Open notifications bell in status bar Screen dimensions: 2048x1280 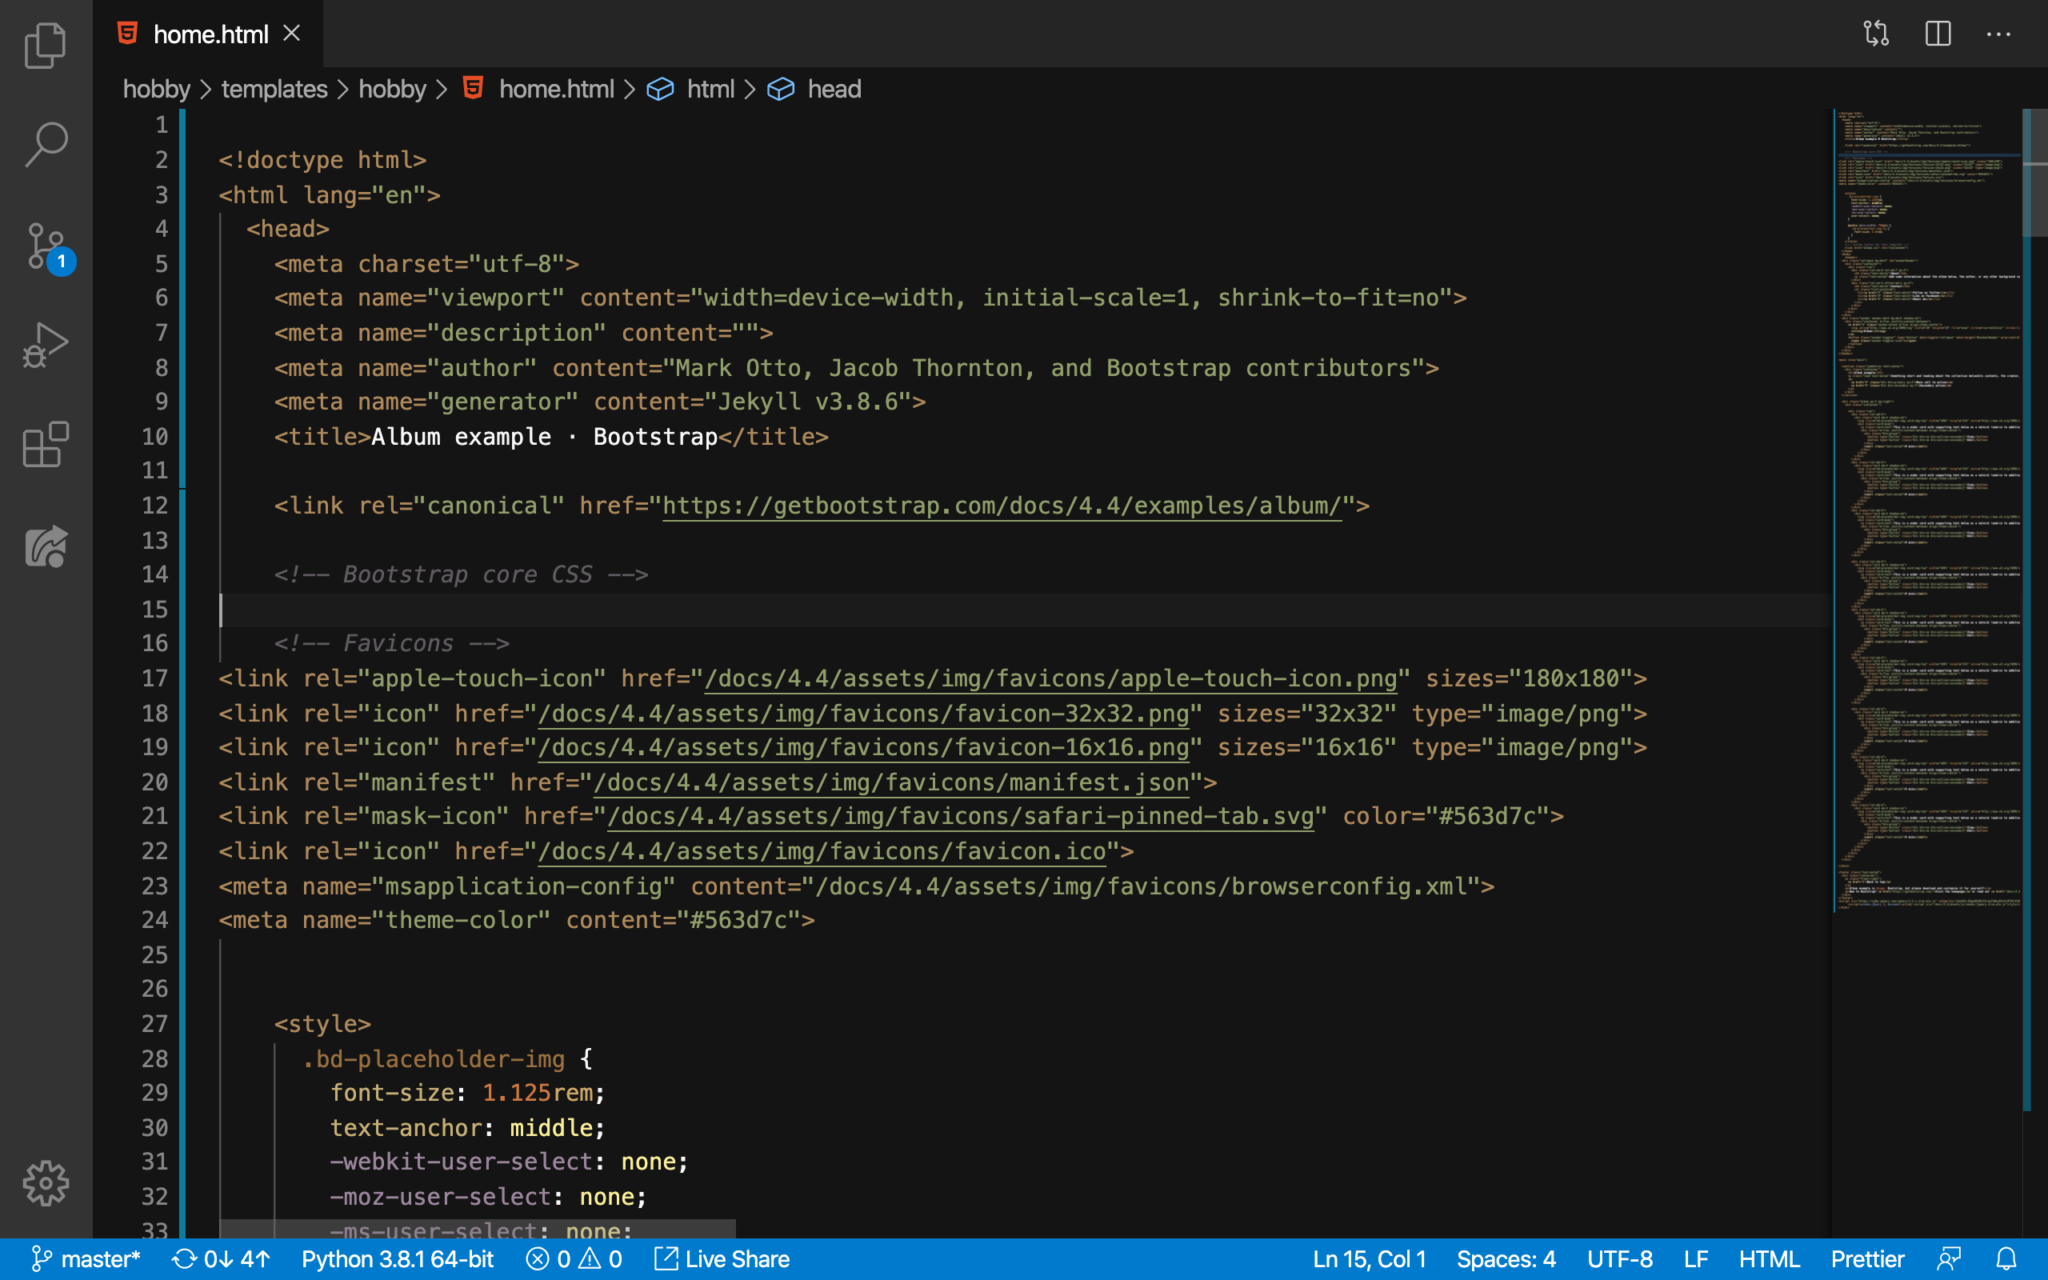(x=2006, y=1259)
